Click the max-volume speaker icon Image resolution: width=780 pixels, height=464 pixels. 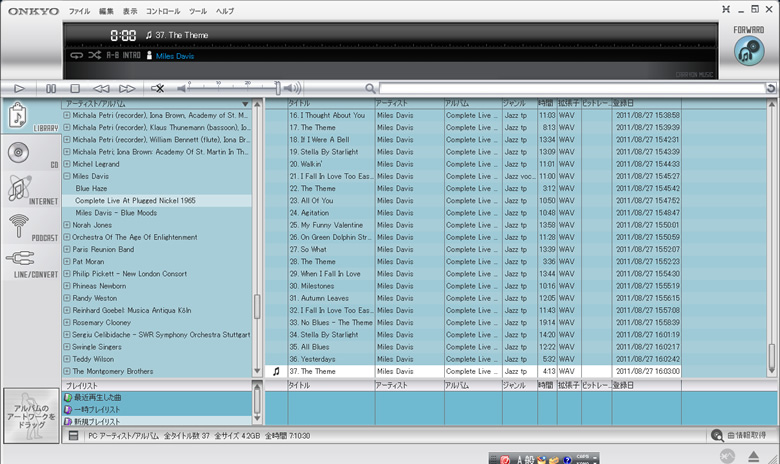click(x=293, y=89)
